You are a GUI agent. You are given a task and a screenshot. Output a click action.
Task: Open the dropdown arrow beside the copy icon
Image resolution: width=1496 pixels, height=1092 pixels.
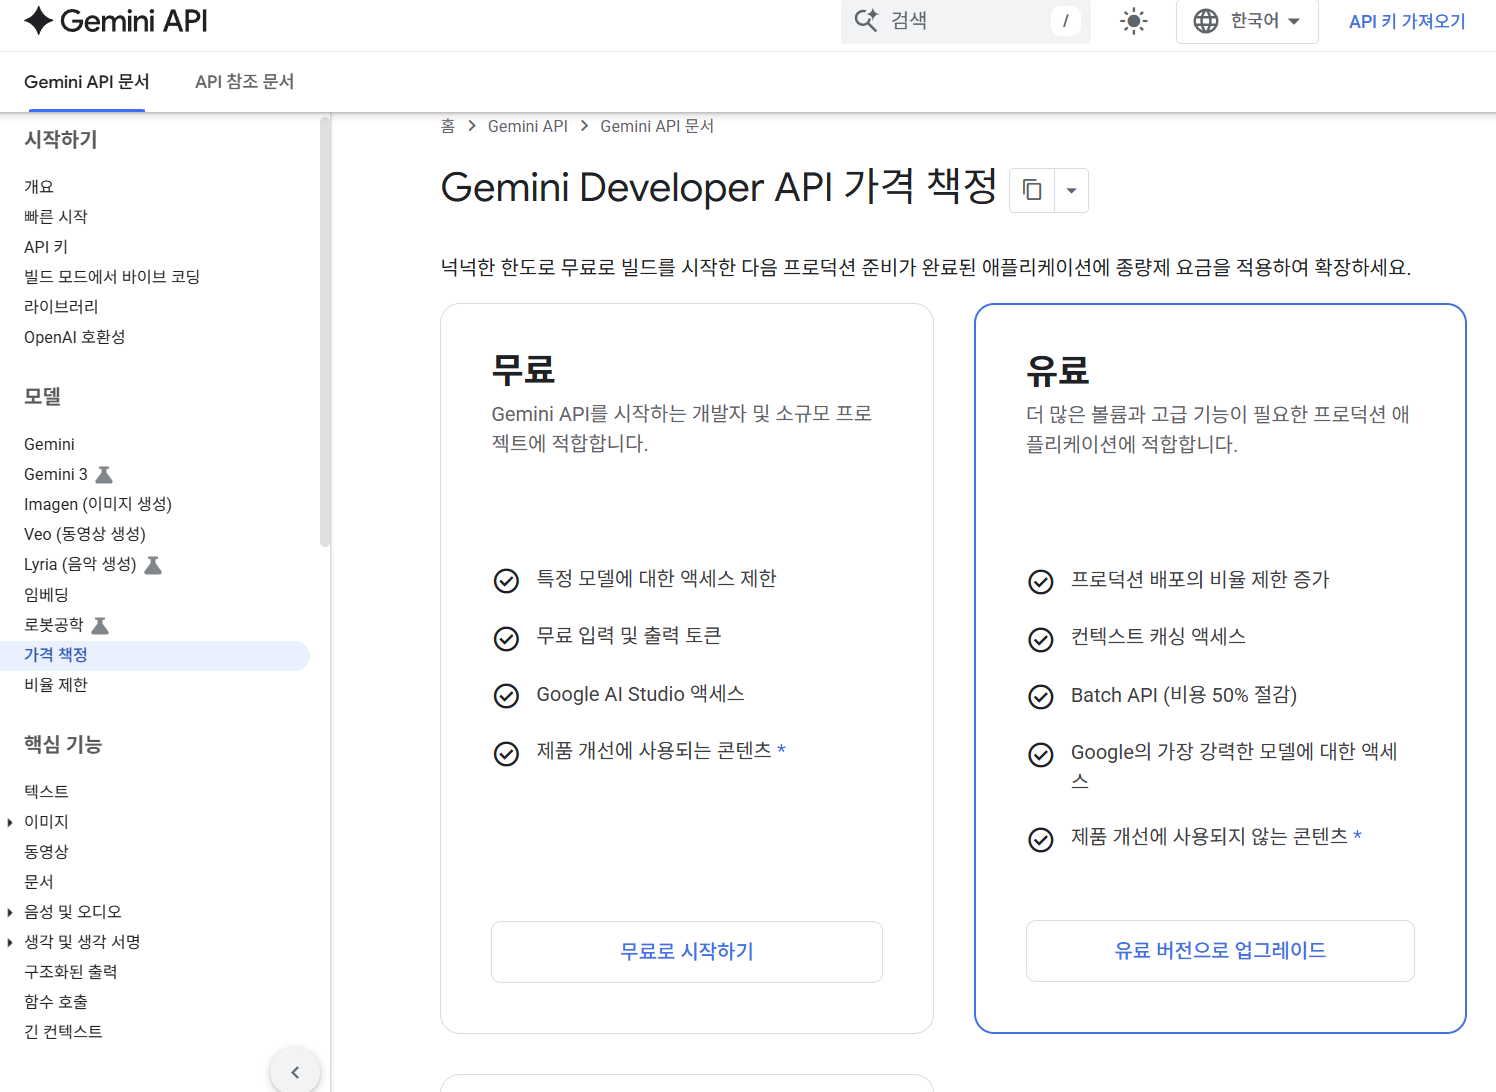pos(1071,190)
